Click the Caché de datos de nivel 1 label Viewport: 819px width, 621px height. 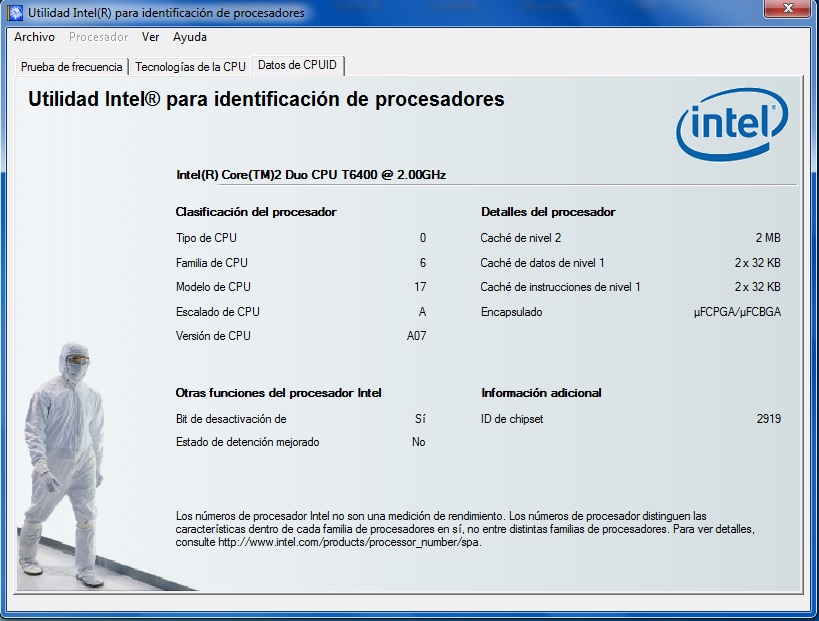point(543,263)
